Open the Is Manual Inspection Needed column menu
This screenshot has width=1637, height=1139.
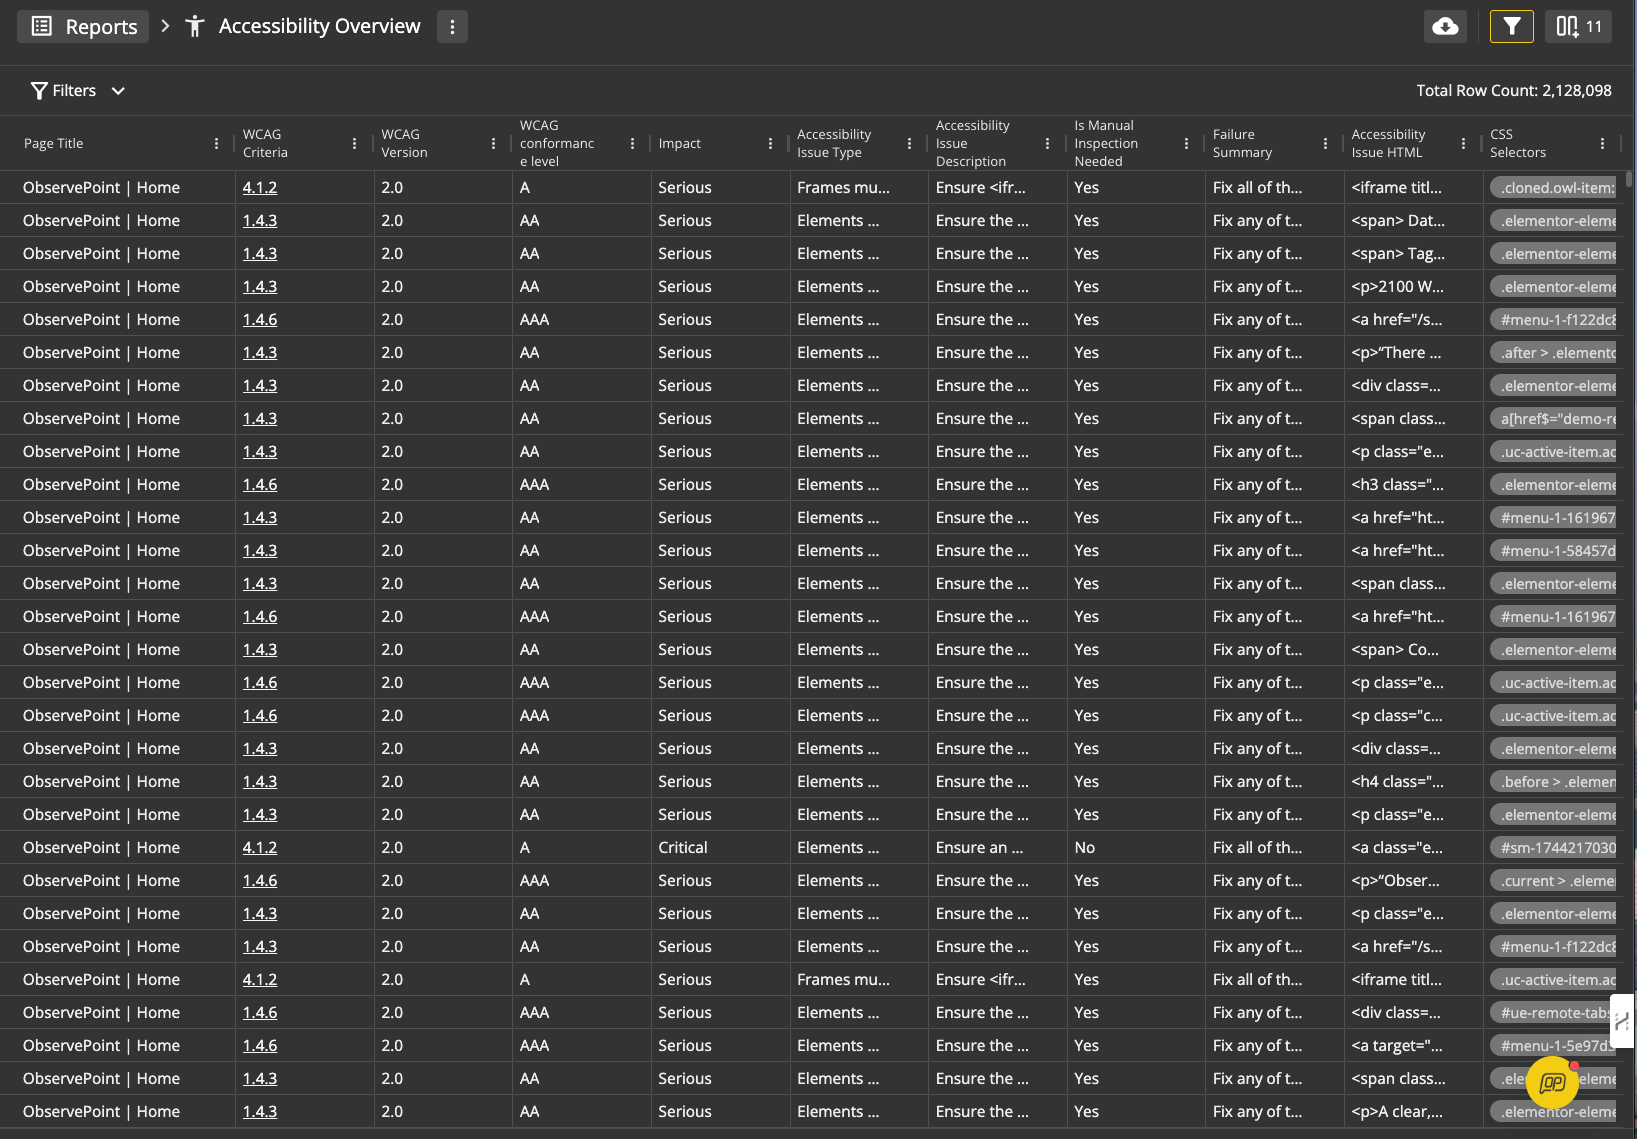[x=1186, y=144]
